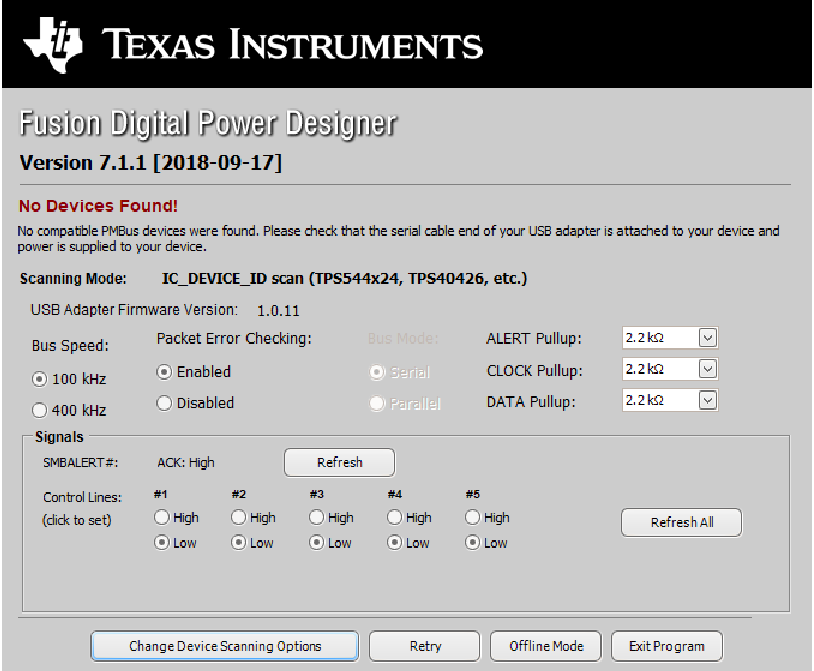Image resolution: width=814 pixels, height=671 pixels.
Task: Click the 'Packet Error Checking:' label
Action: click(x=234, y=339)
